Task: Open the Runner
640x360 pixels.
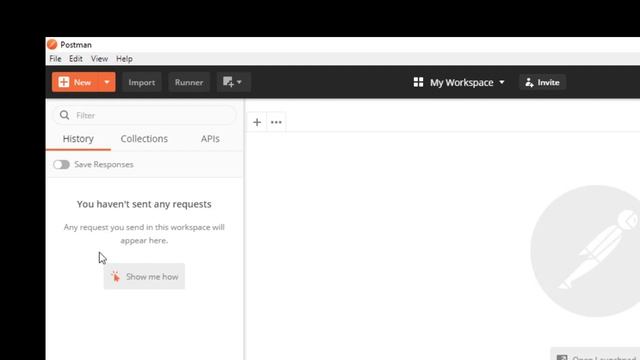Action: pos(189,82)
